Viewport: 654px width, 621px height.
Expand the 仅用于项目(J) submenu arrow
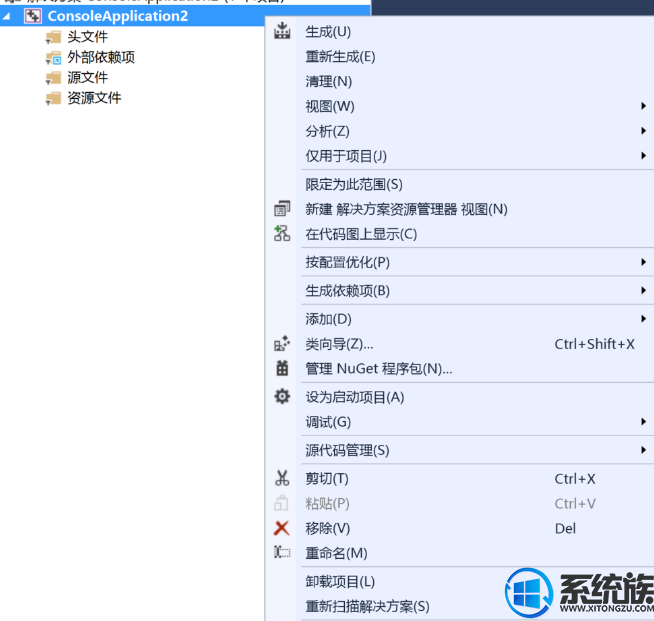644,156
